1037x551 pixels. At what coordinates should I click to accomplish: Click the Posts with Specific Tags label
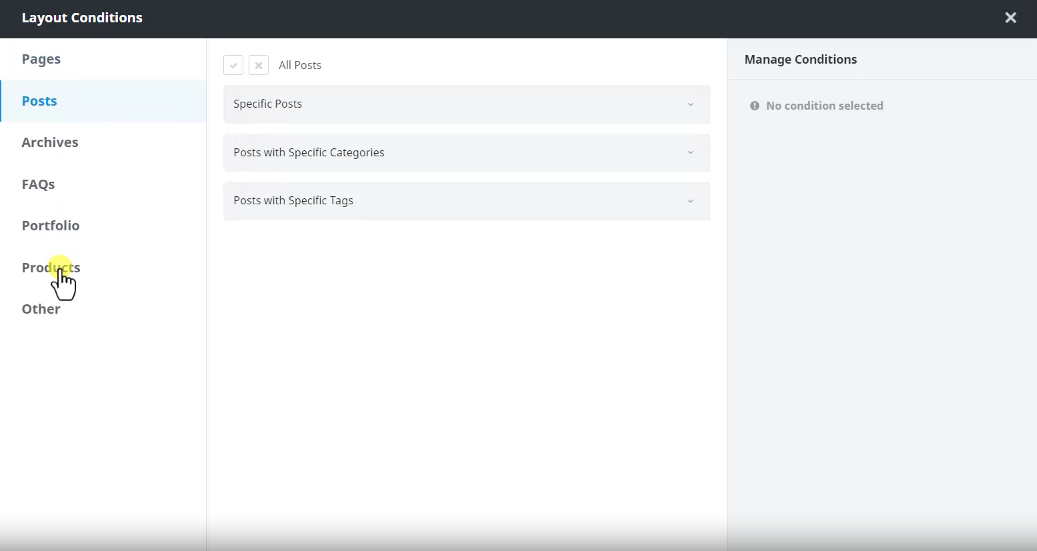[293, 201]
